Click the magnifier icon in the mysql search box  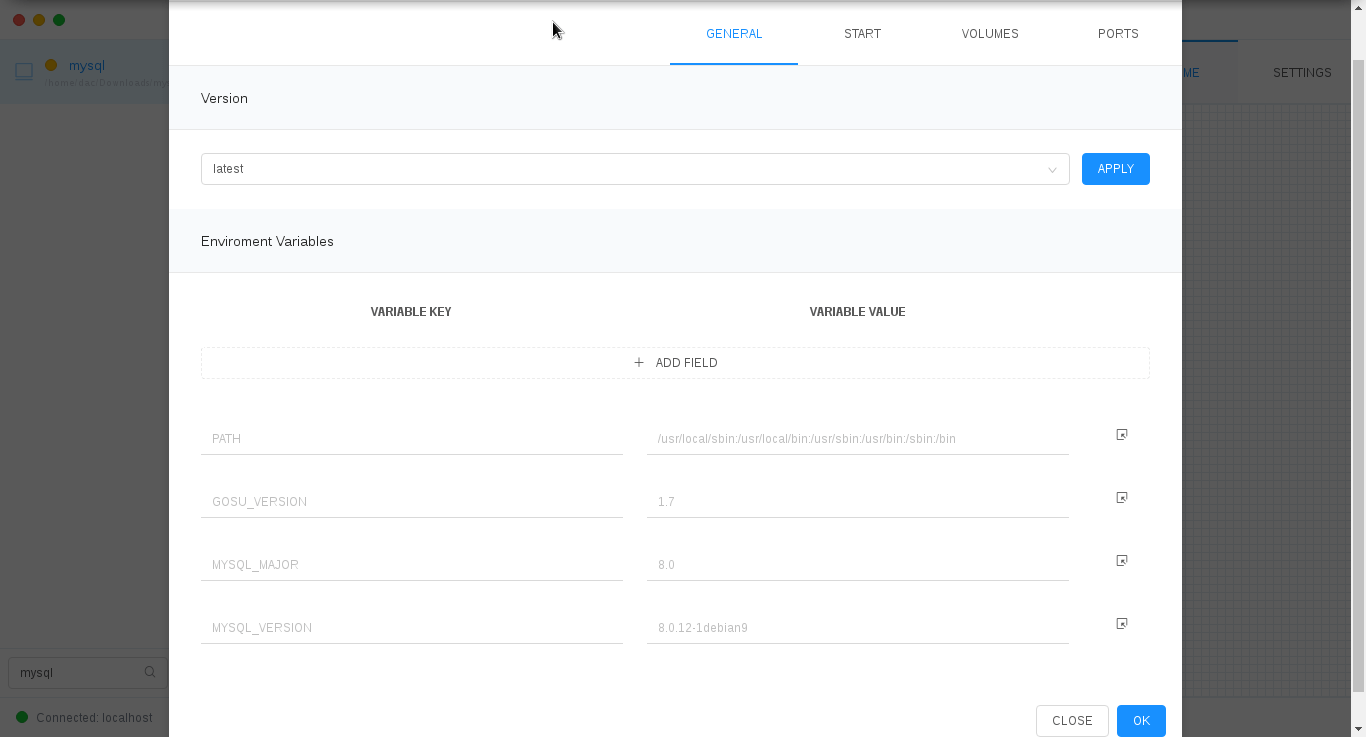(150, 672)
